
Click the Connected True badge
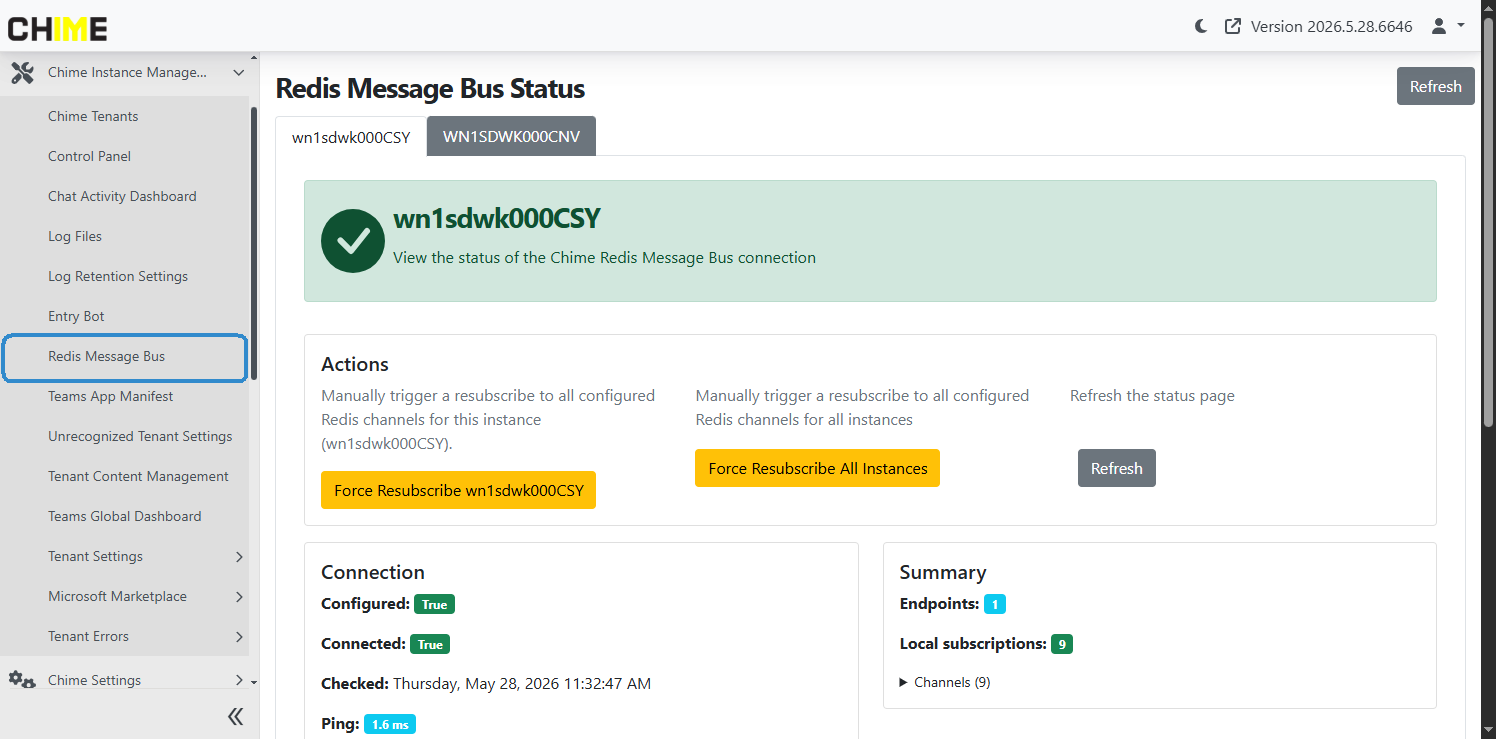coord(430,644)
